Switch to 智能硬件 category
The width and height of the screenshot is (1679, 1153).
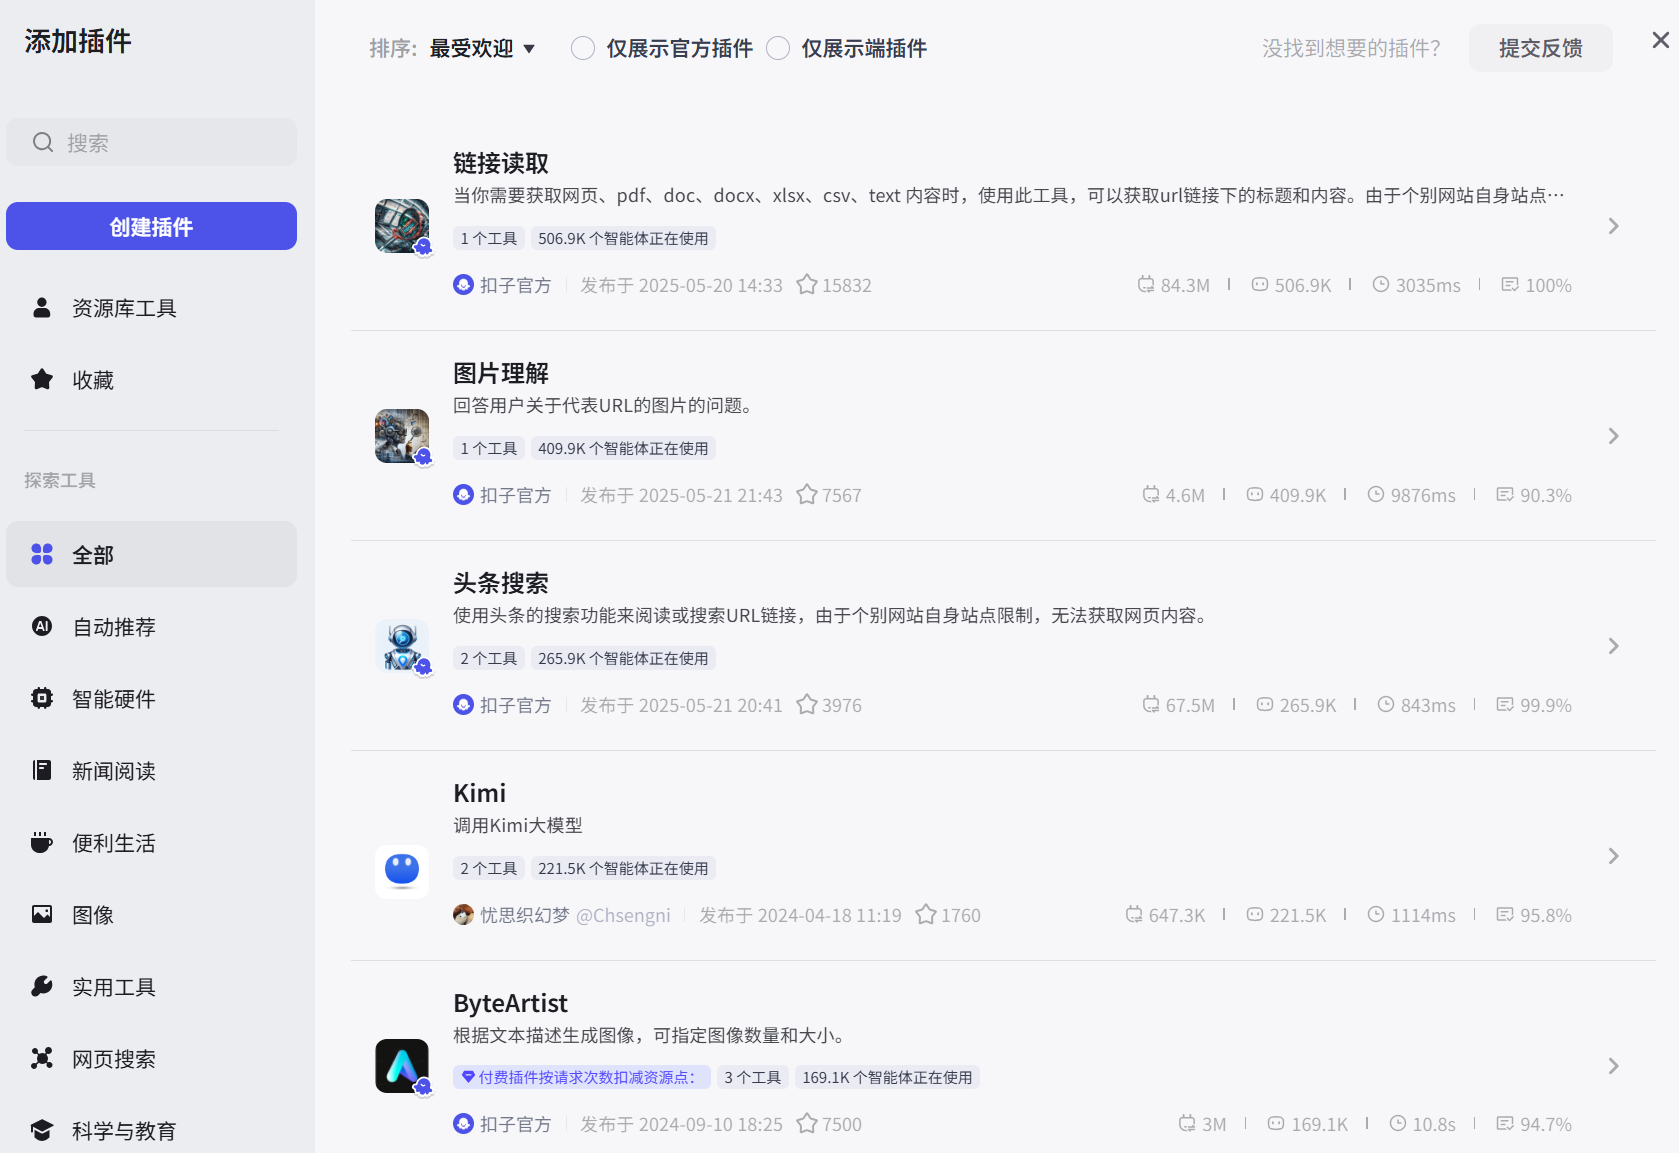coord(151,698)
